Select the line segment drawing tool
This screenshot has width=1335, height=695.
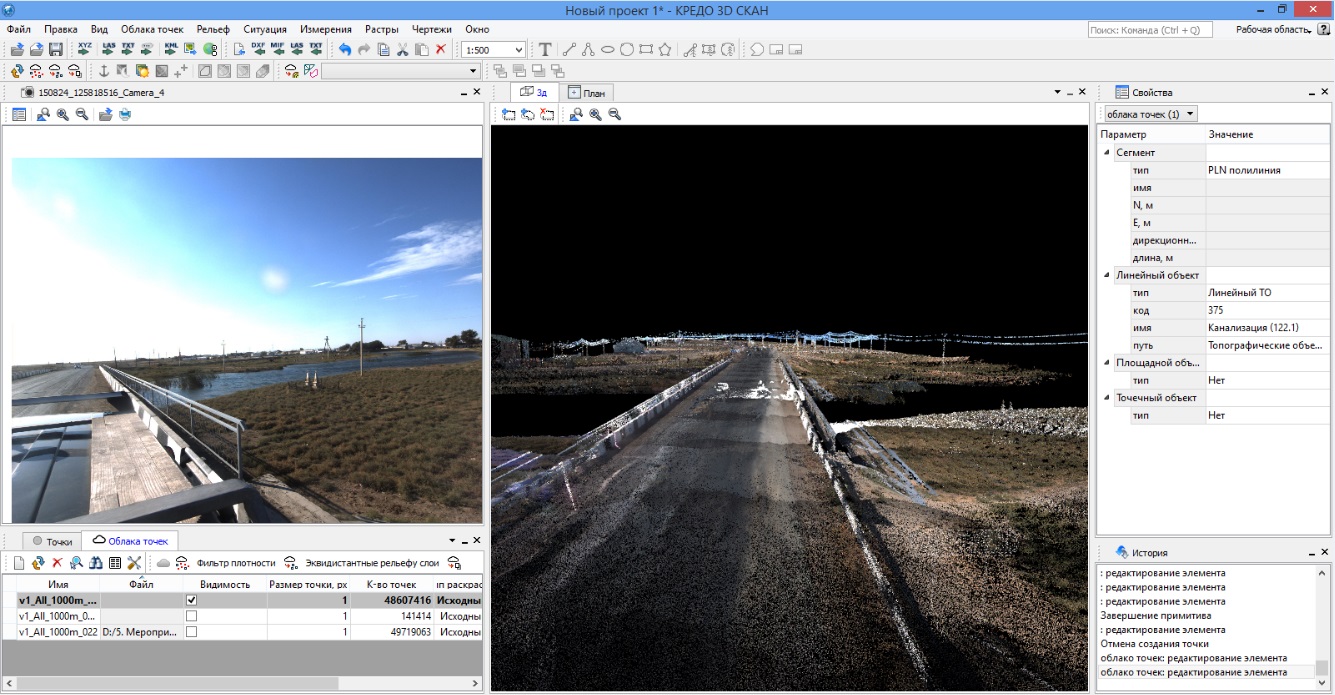click(569, 49)
